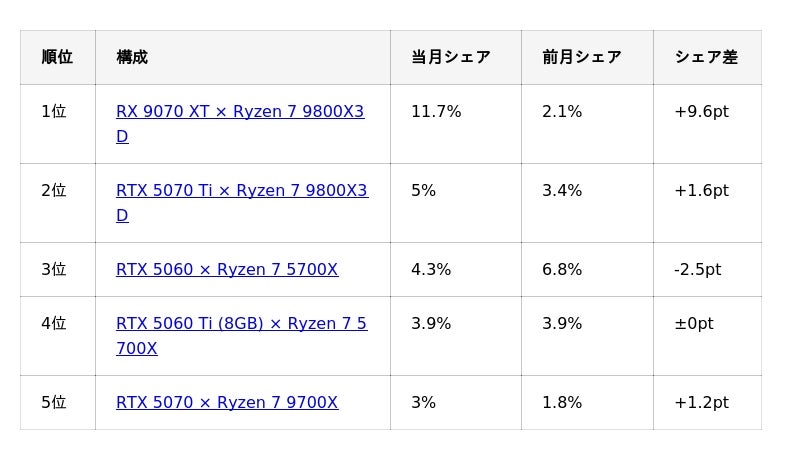Image resolution: width=800 pixels, height=460 pixels.
Task: Click the シェア差 column header
Action: click(706, 58)
